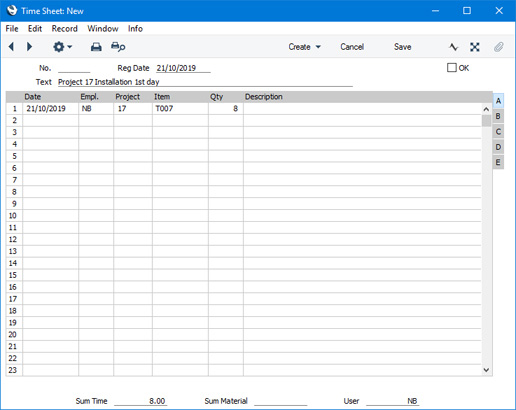Click the link manager cross-arrows icon
Image resolution: width=516 pixels, height=410 pixels.
tap(475, 47)
